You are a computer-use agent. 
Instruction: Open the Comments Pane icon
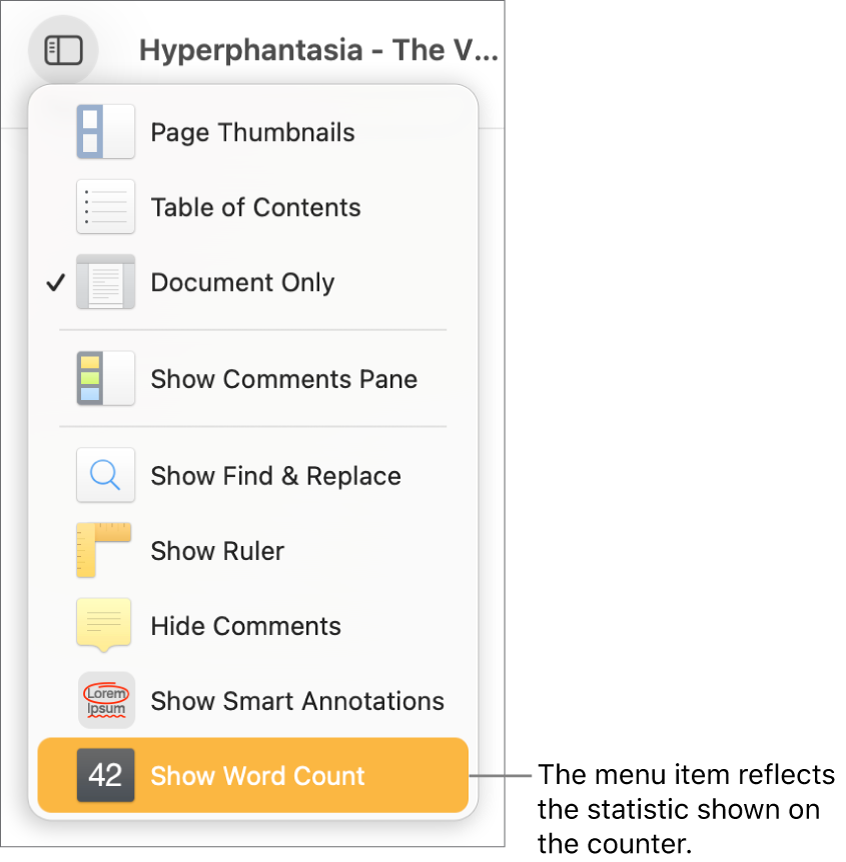[105, 379]
